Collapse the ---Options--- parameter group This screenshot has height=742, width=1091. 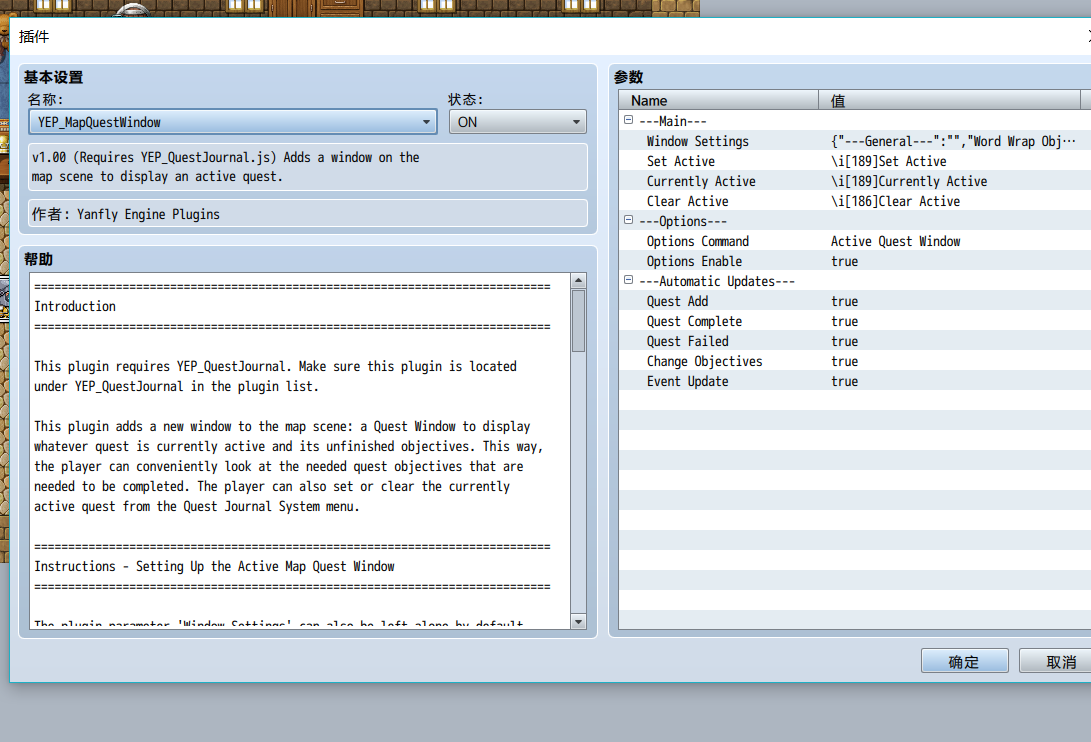pyautogui.click(x=628, y=221)
